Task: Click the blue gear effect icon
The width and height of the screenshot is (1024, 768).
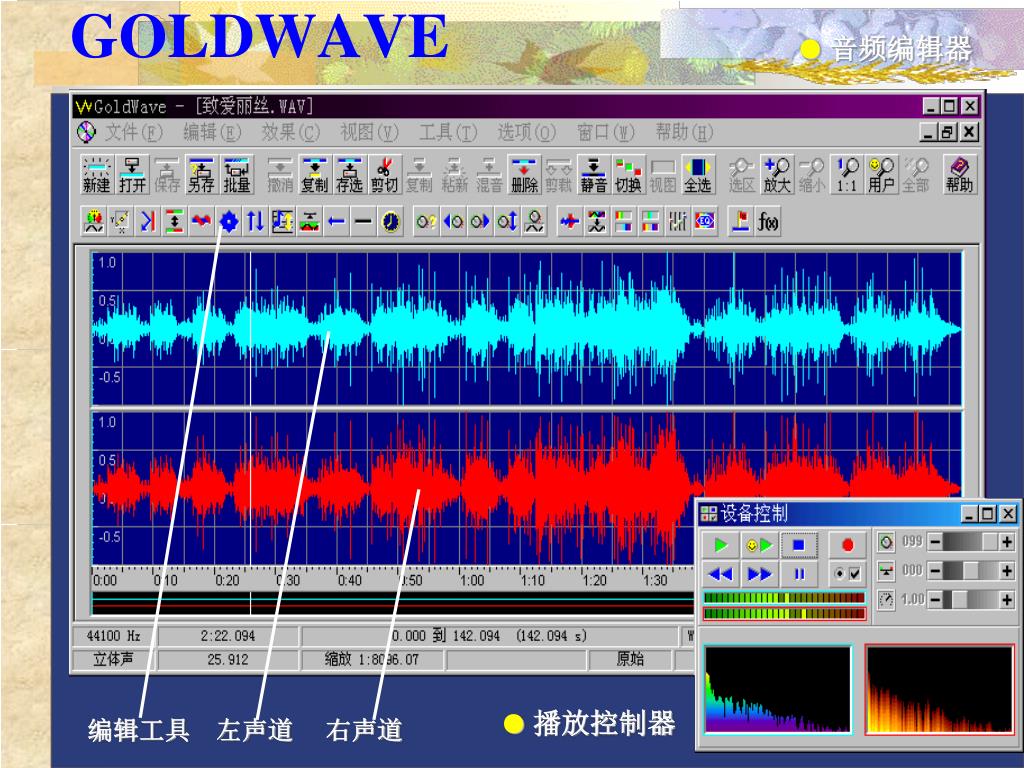Action: (x=229, y=221)
